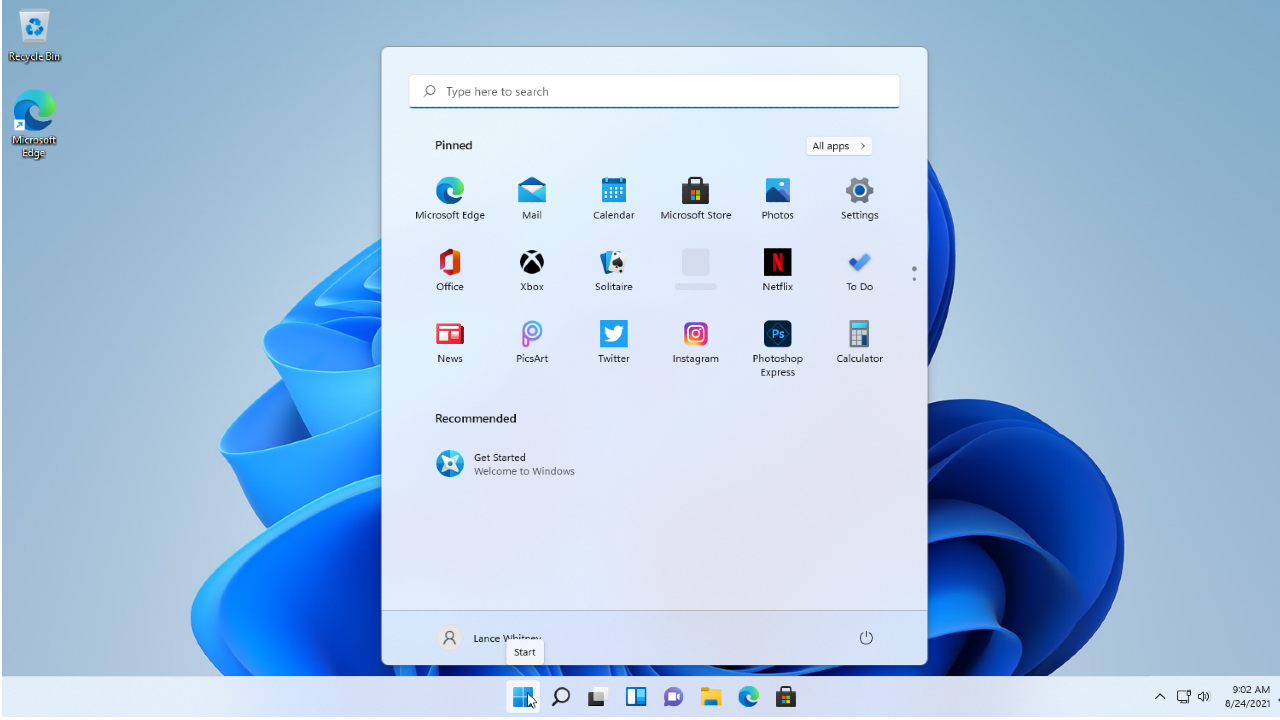This screenshot has height=720, width=1280.
Task: Launch the Calendar app
Action: click(613, 197)
